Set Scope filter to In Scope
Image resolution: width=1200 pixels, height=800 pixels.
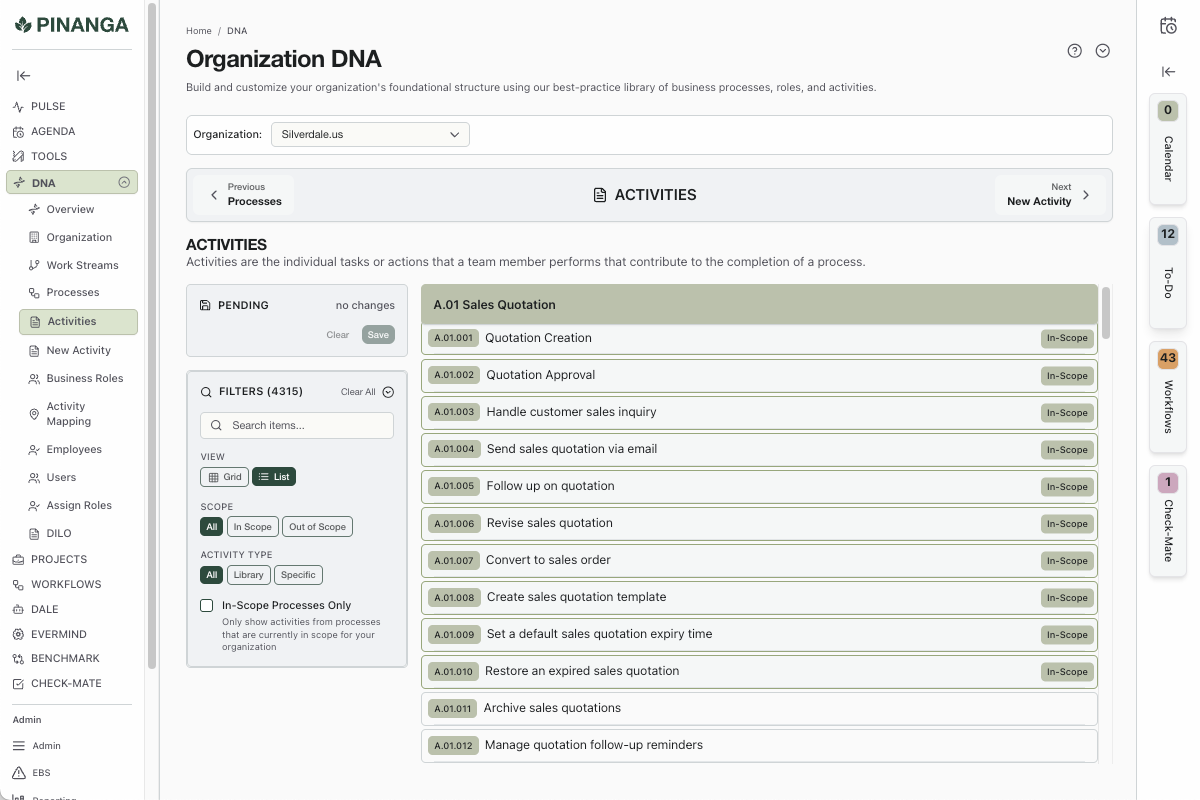point(253,527)
